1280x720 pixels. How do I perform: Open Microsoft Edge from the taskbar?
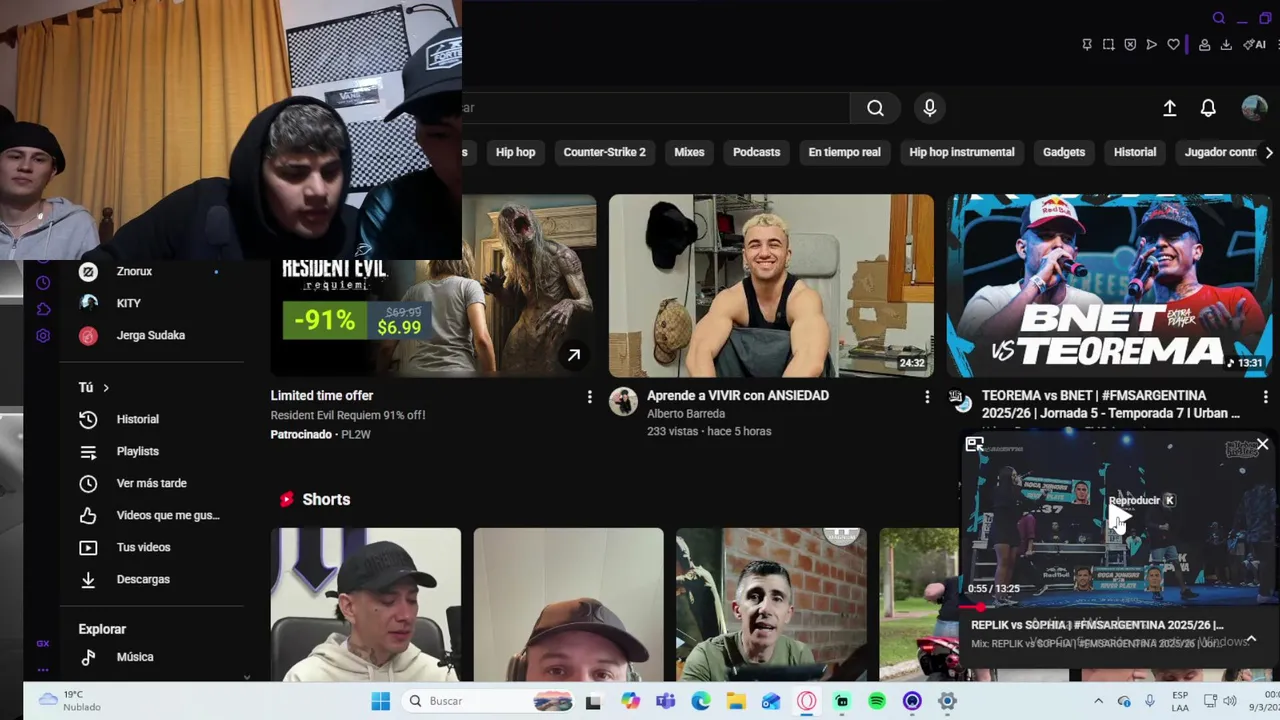(x=701, y=701)
